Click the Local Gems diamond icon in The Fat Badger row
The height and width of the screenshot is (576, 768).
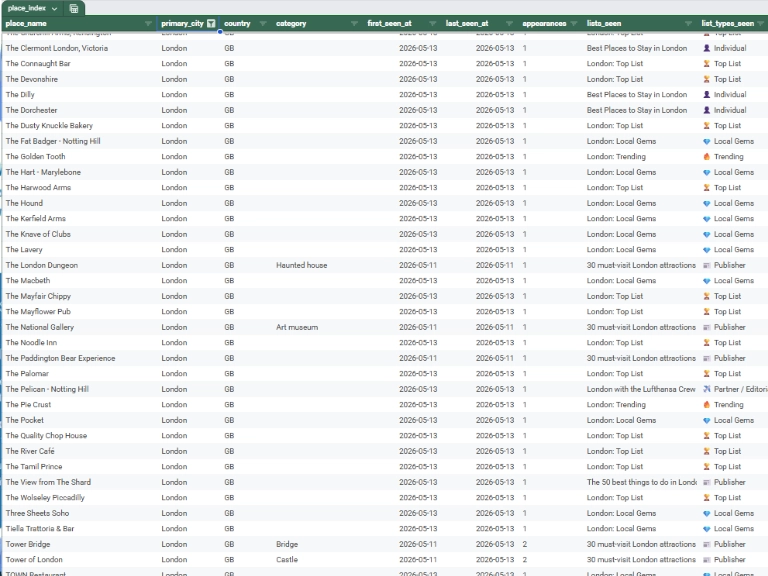point(706,142)
